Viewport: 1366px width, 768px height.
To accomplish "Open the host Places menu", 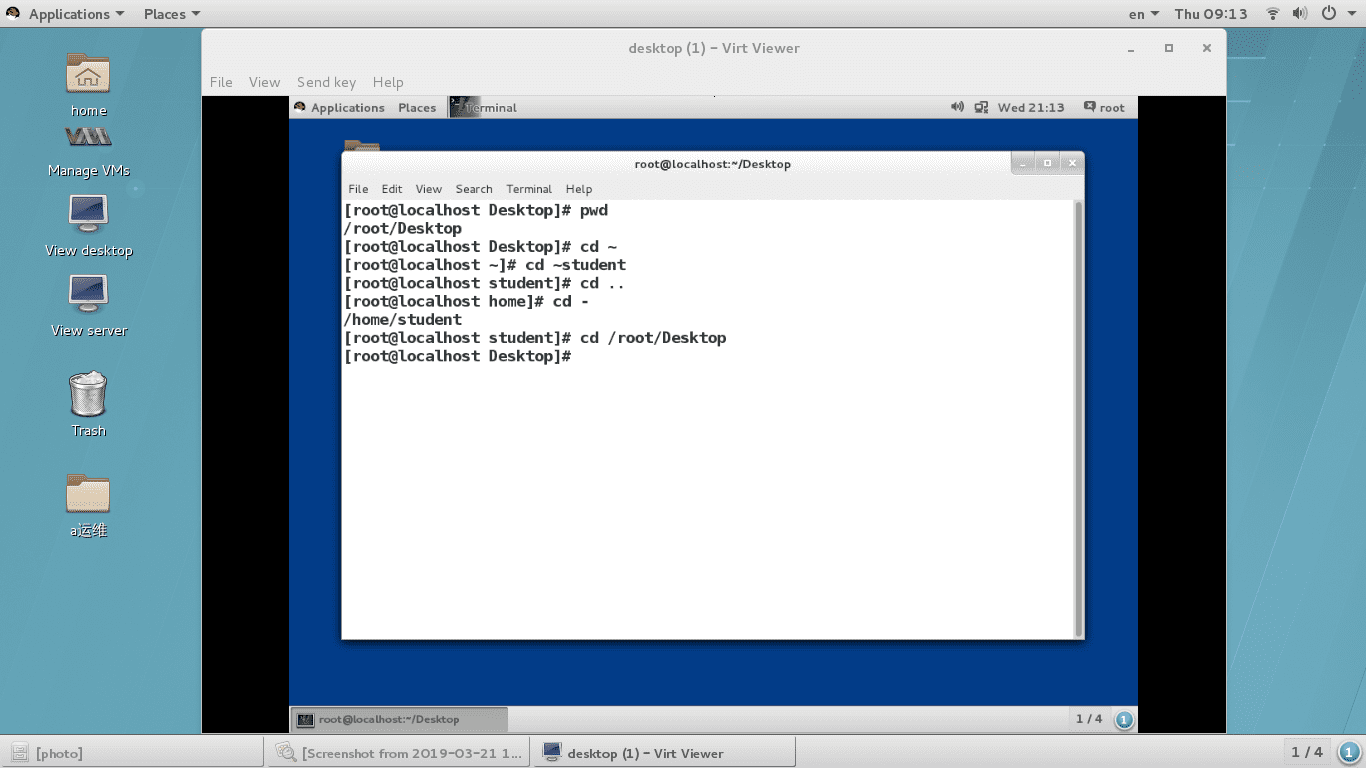I will click(x=172, y=14).
